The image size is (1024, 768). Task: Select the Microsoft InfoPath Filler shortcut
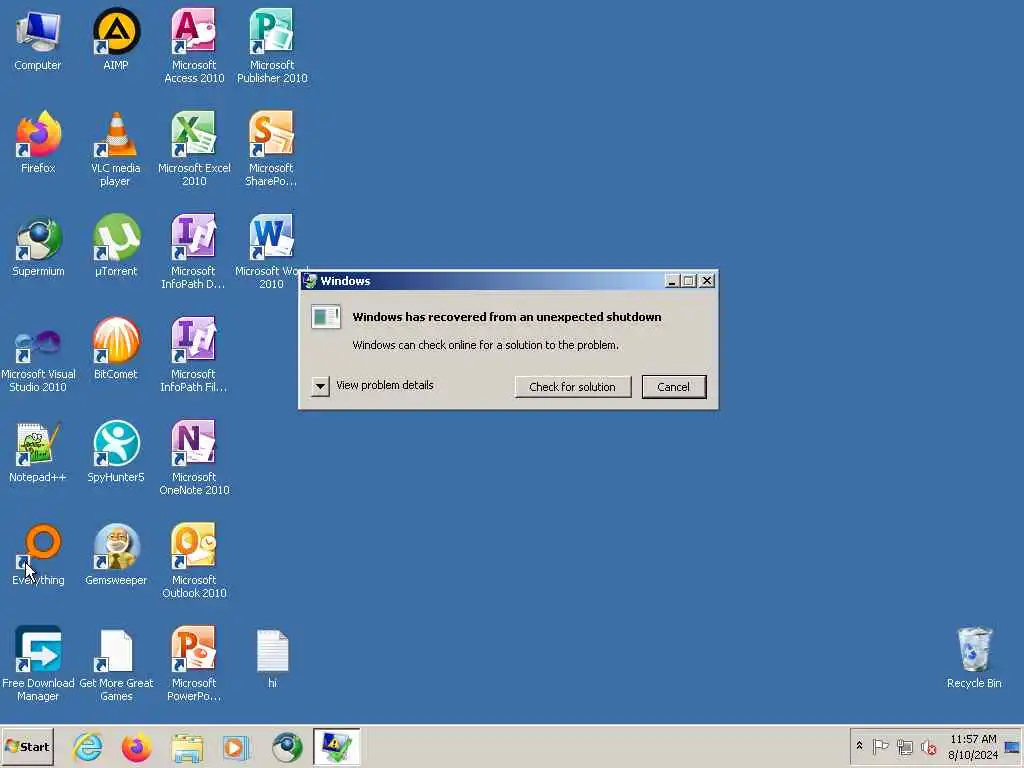click(193, 355)
